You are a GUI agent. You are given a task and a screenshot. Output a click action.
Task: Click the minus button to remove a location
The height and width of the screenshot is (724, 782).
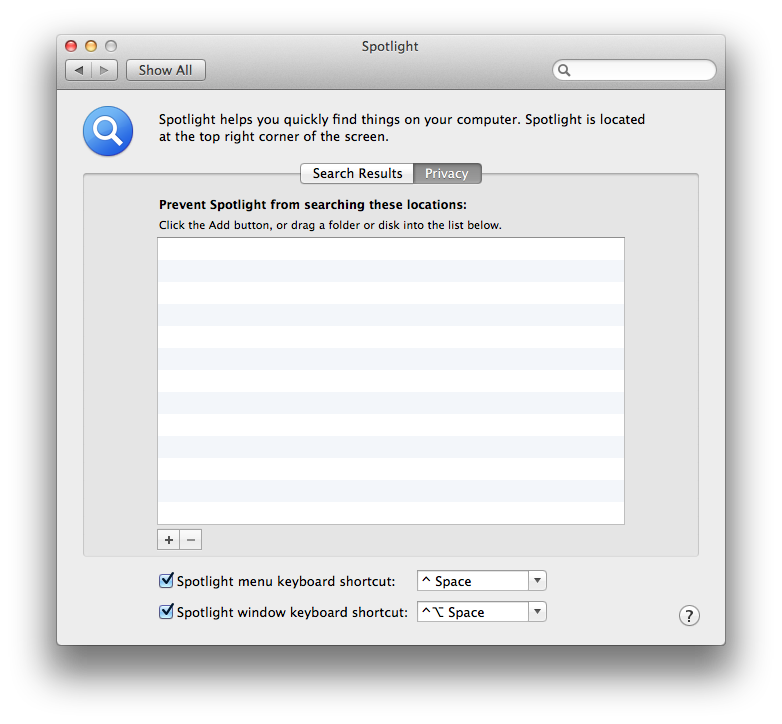coord(191,540)
